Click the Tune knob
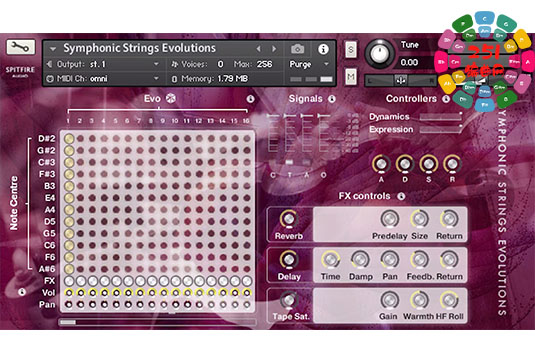Screen dimensions: 535x363 coord(379,53)
